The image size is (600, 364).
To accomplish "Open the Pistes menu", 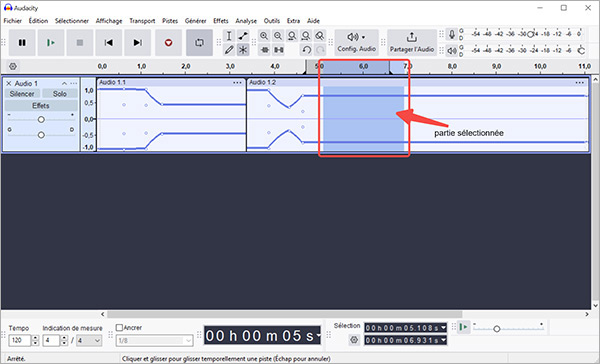I will click(x=170, y=21).
